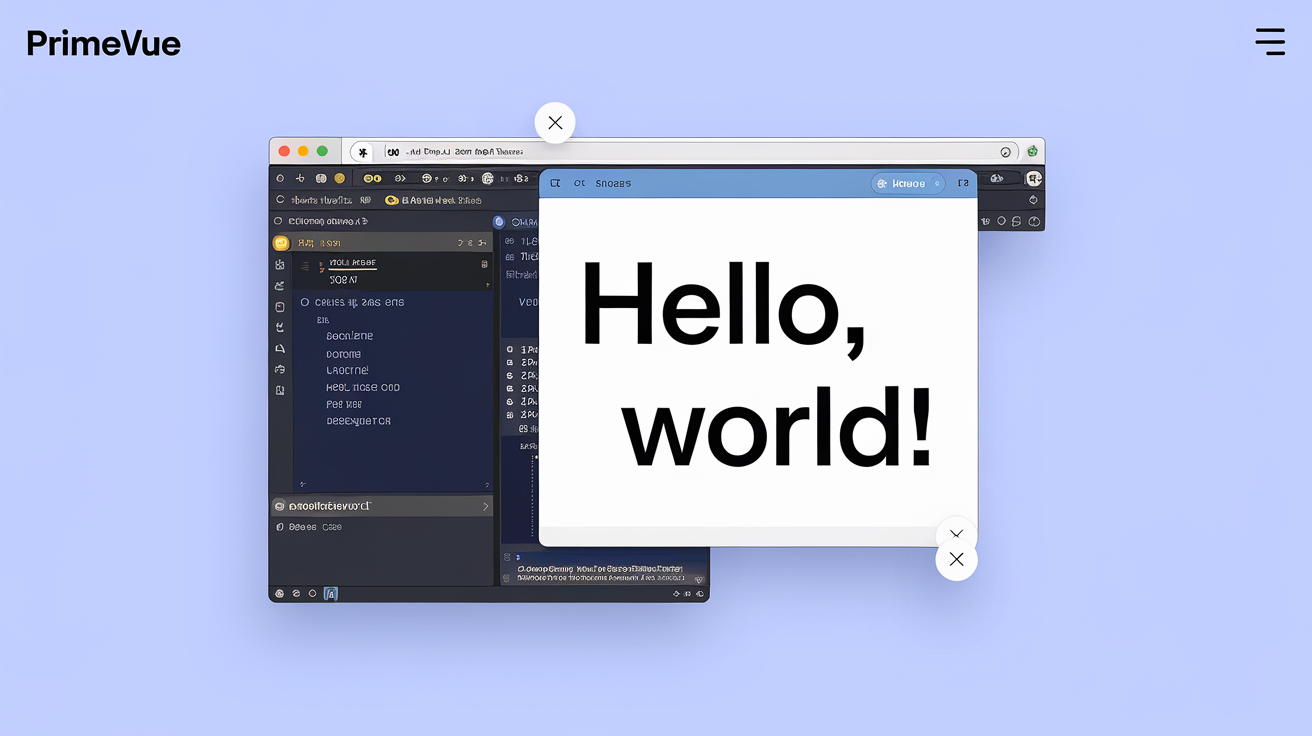This screenshot has height=736, width=1312.
Task: Select the yellow folder icon in highlighted sidebar row
Action: 281,243
